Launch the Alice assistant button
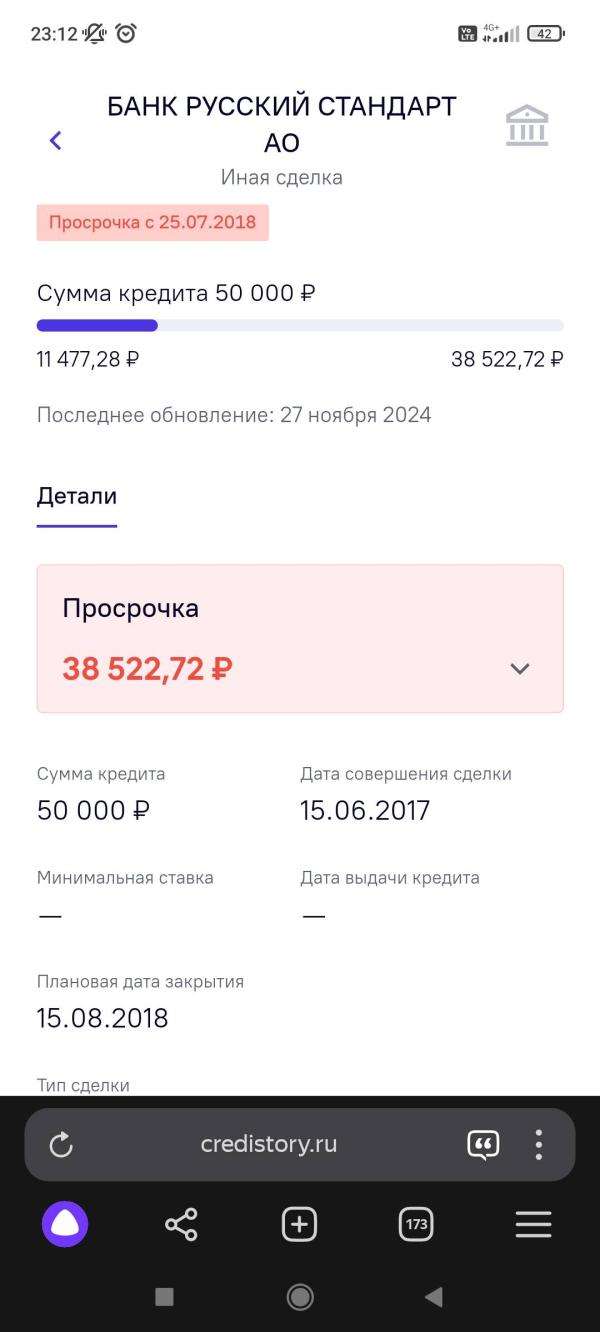 pyautogui.click(x=65, y=1224)
